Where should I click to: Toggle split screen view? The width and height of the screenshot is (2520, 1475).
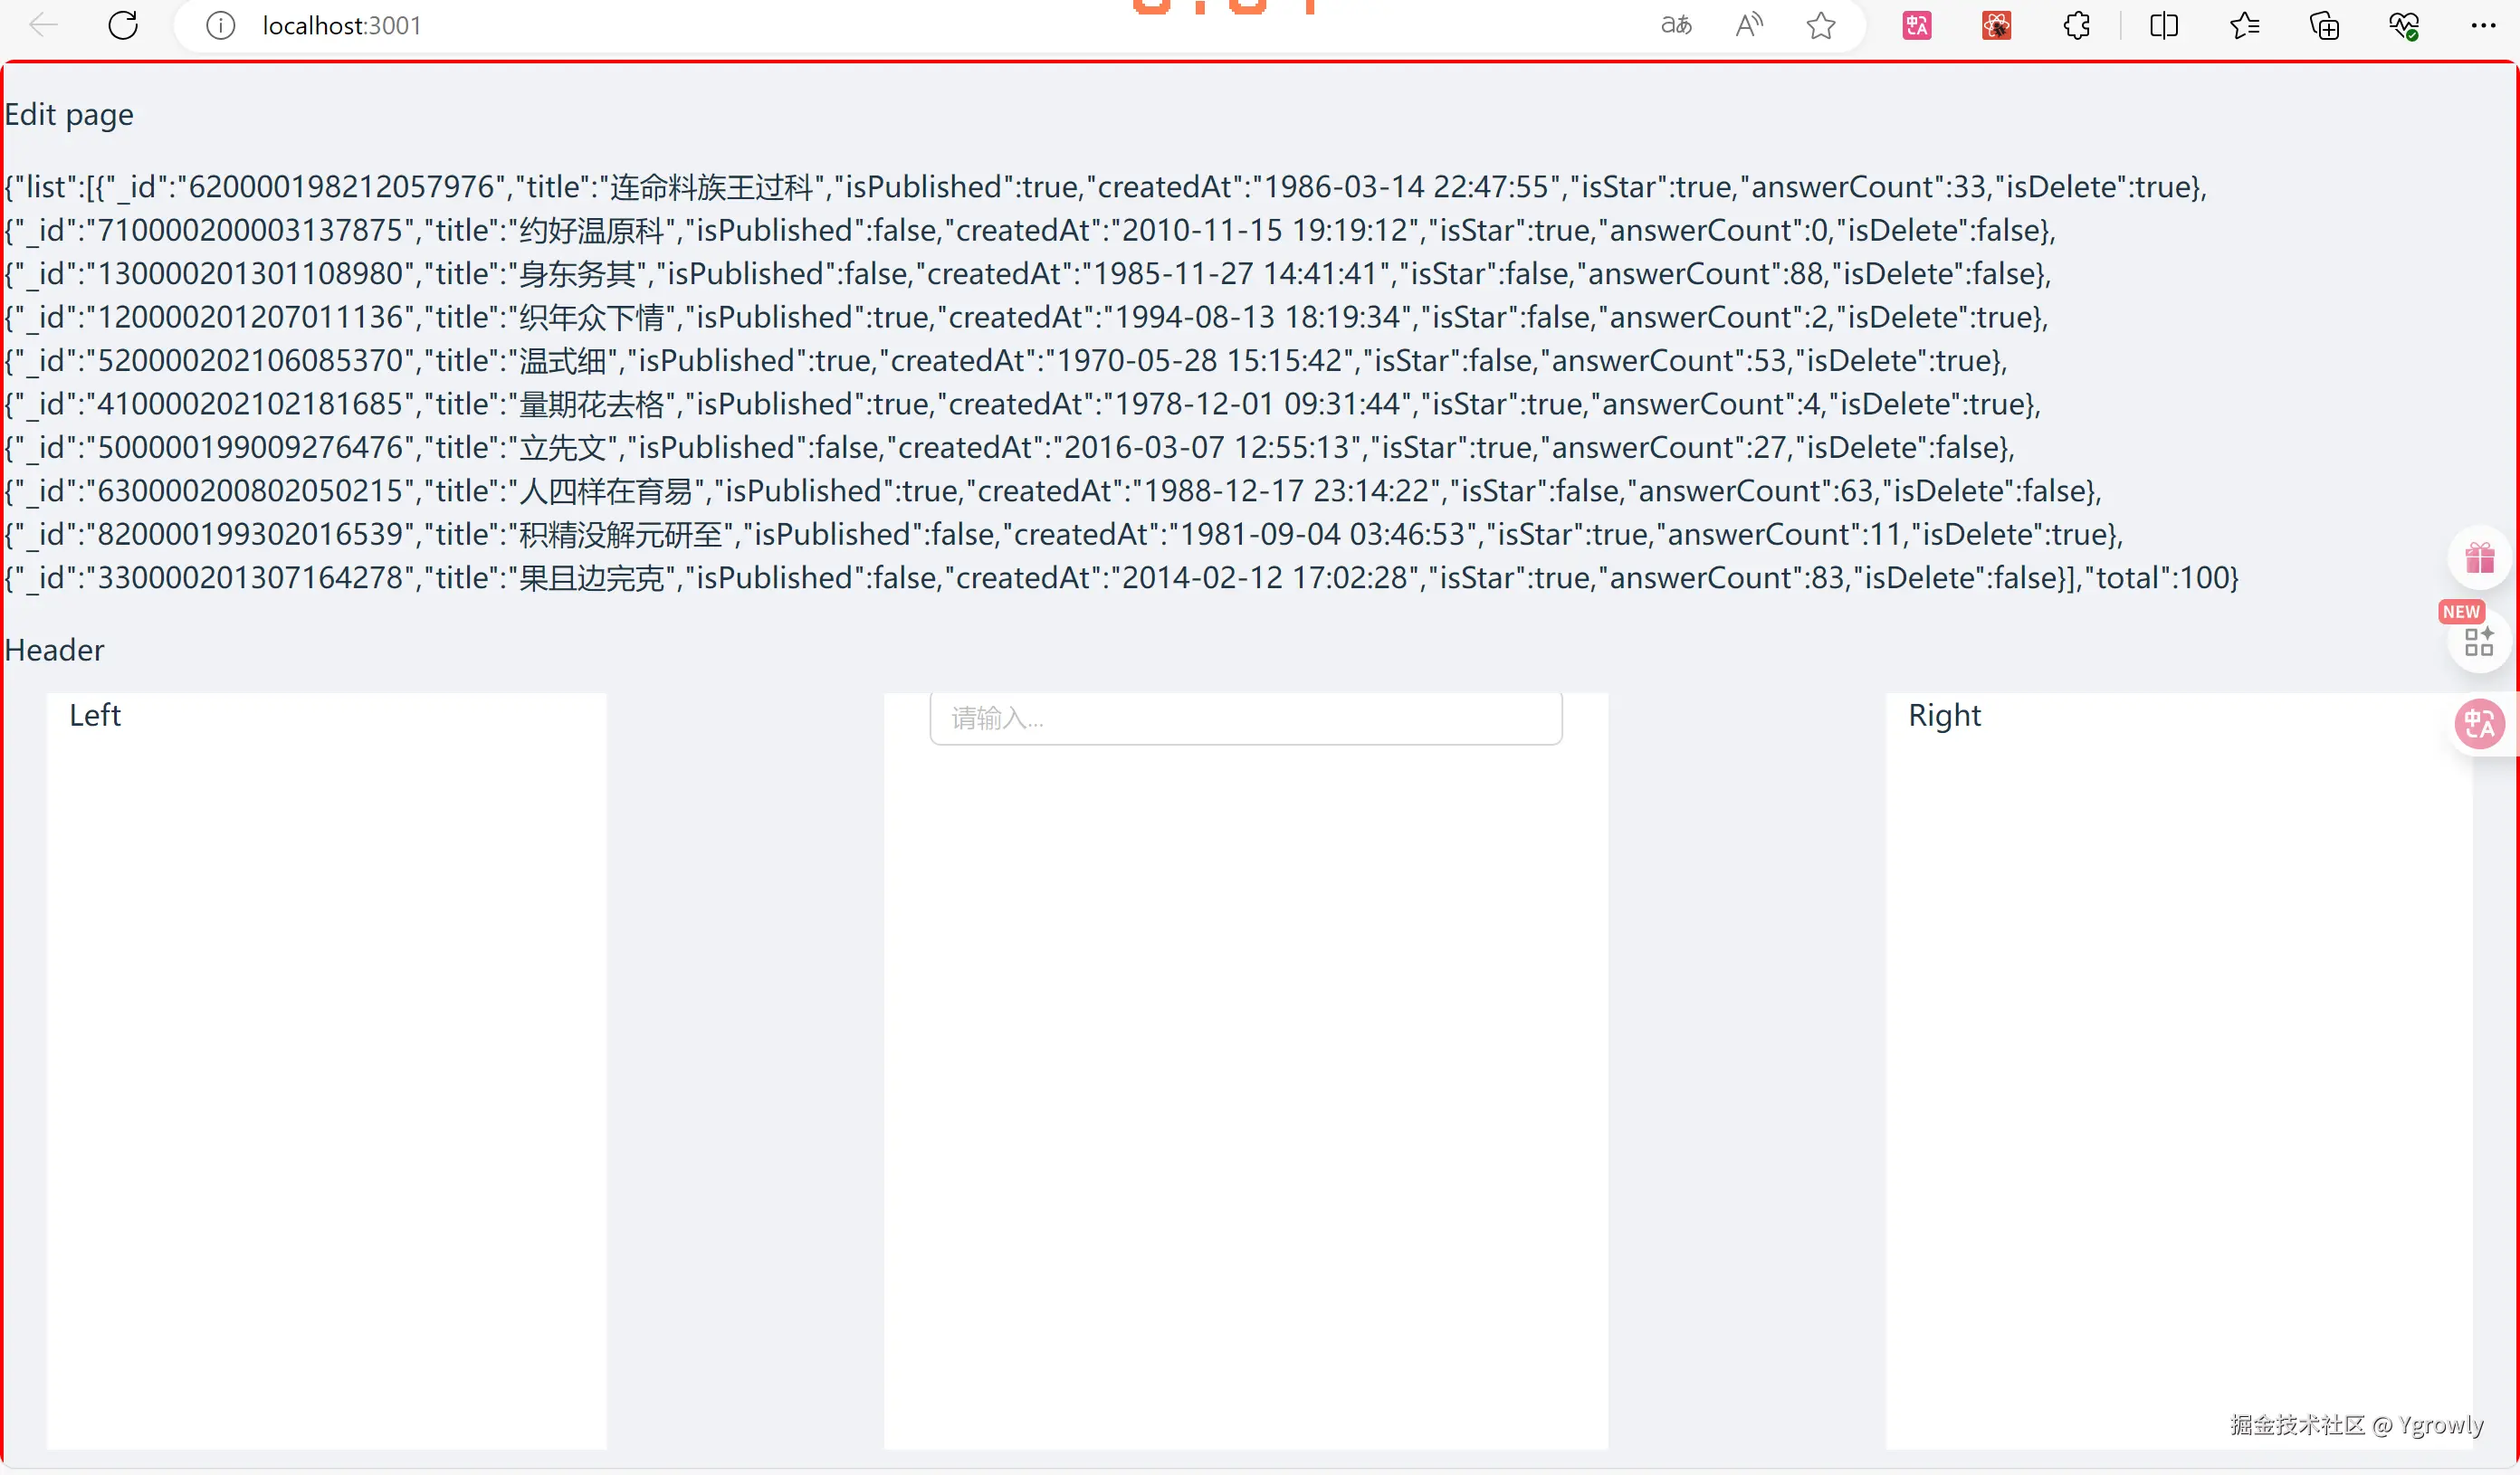[2163, 25]
